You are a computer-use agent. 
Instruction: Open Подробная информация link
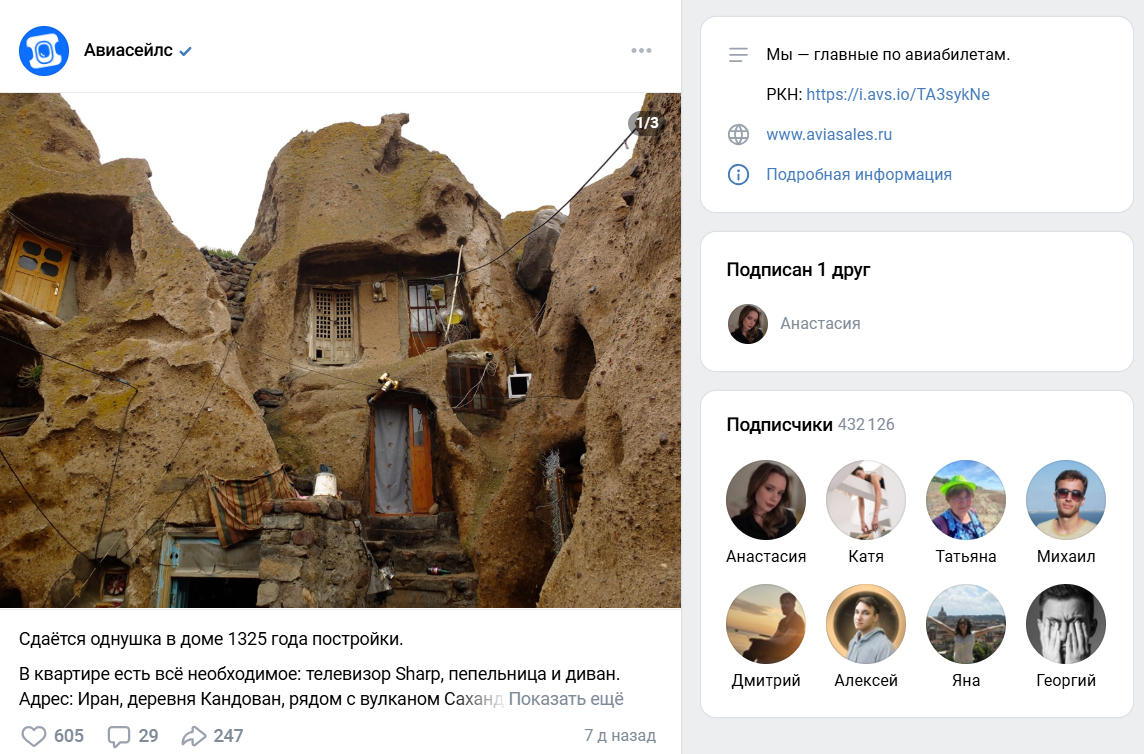point(859,174)
